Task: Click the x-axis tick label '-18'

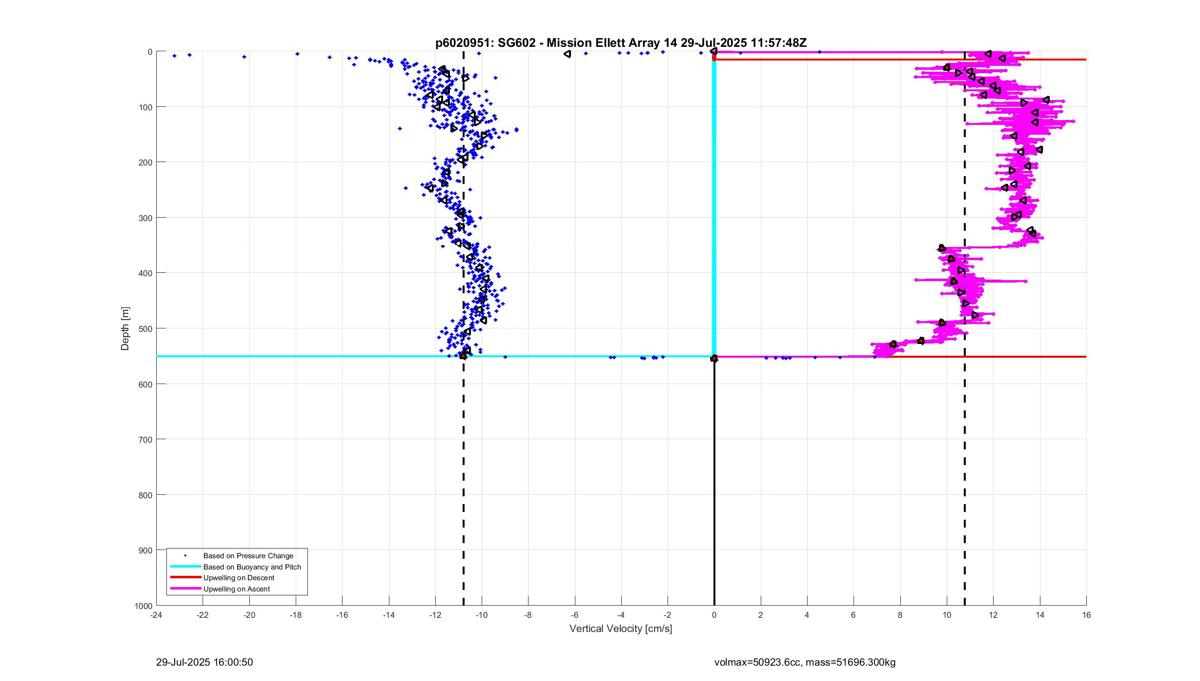Action: pyautogui.click(x=296, y=616)
